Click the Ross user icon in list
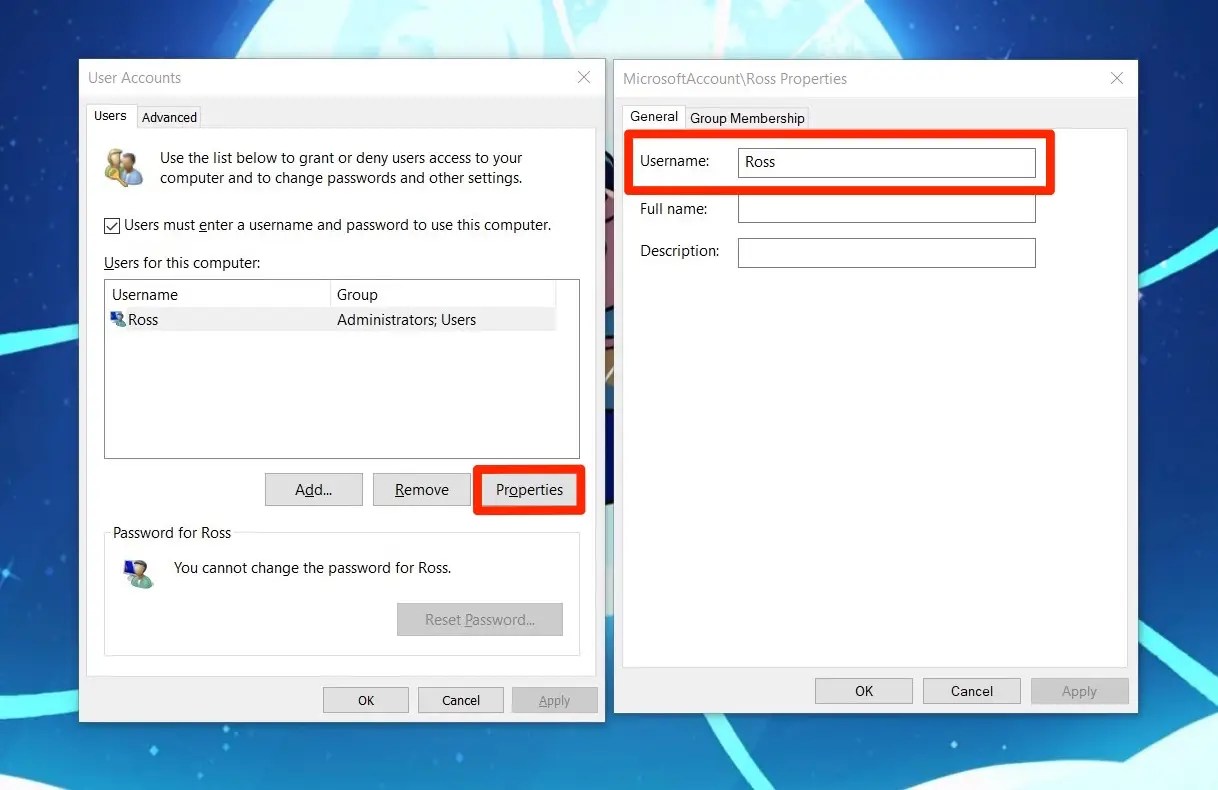This screenshot has height=790, width=1218. 118,320
